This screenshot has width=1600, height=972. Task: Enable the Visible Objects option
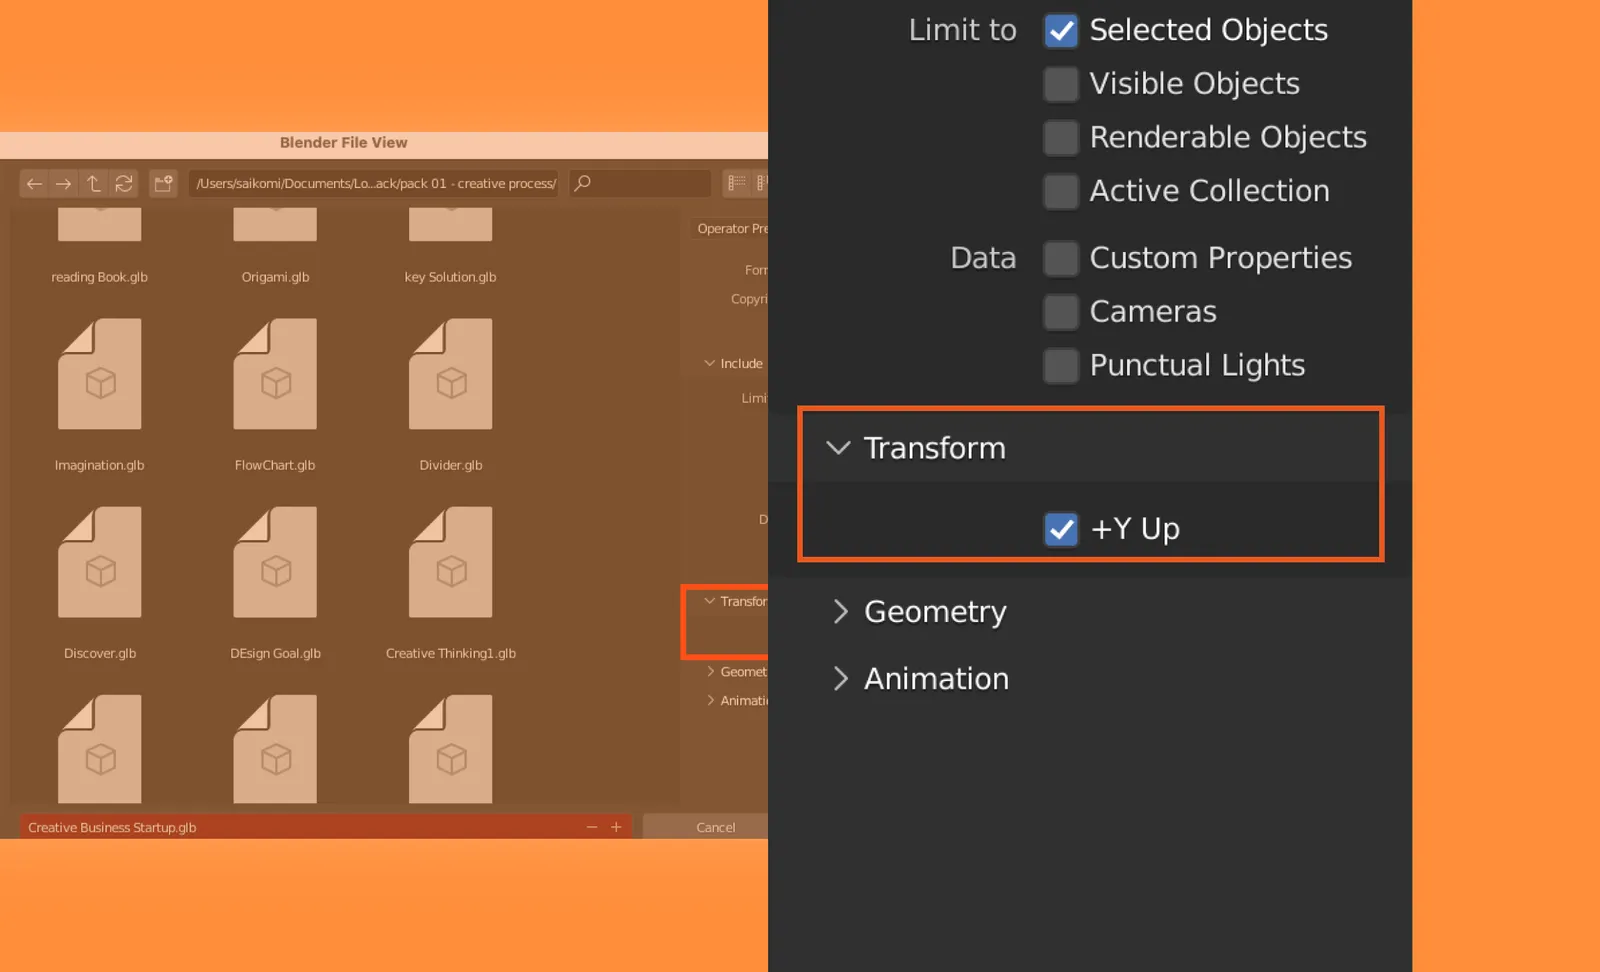tap(1060, 84)
